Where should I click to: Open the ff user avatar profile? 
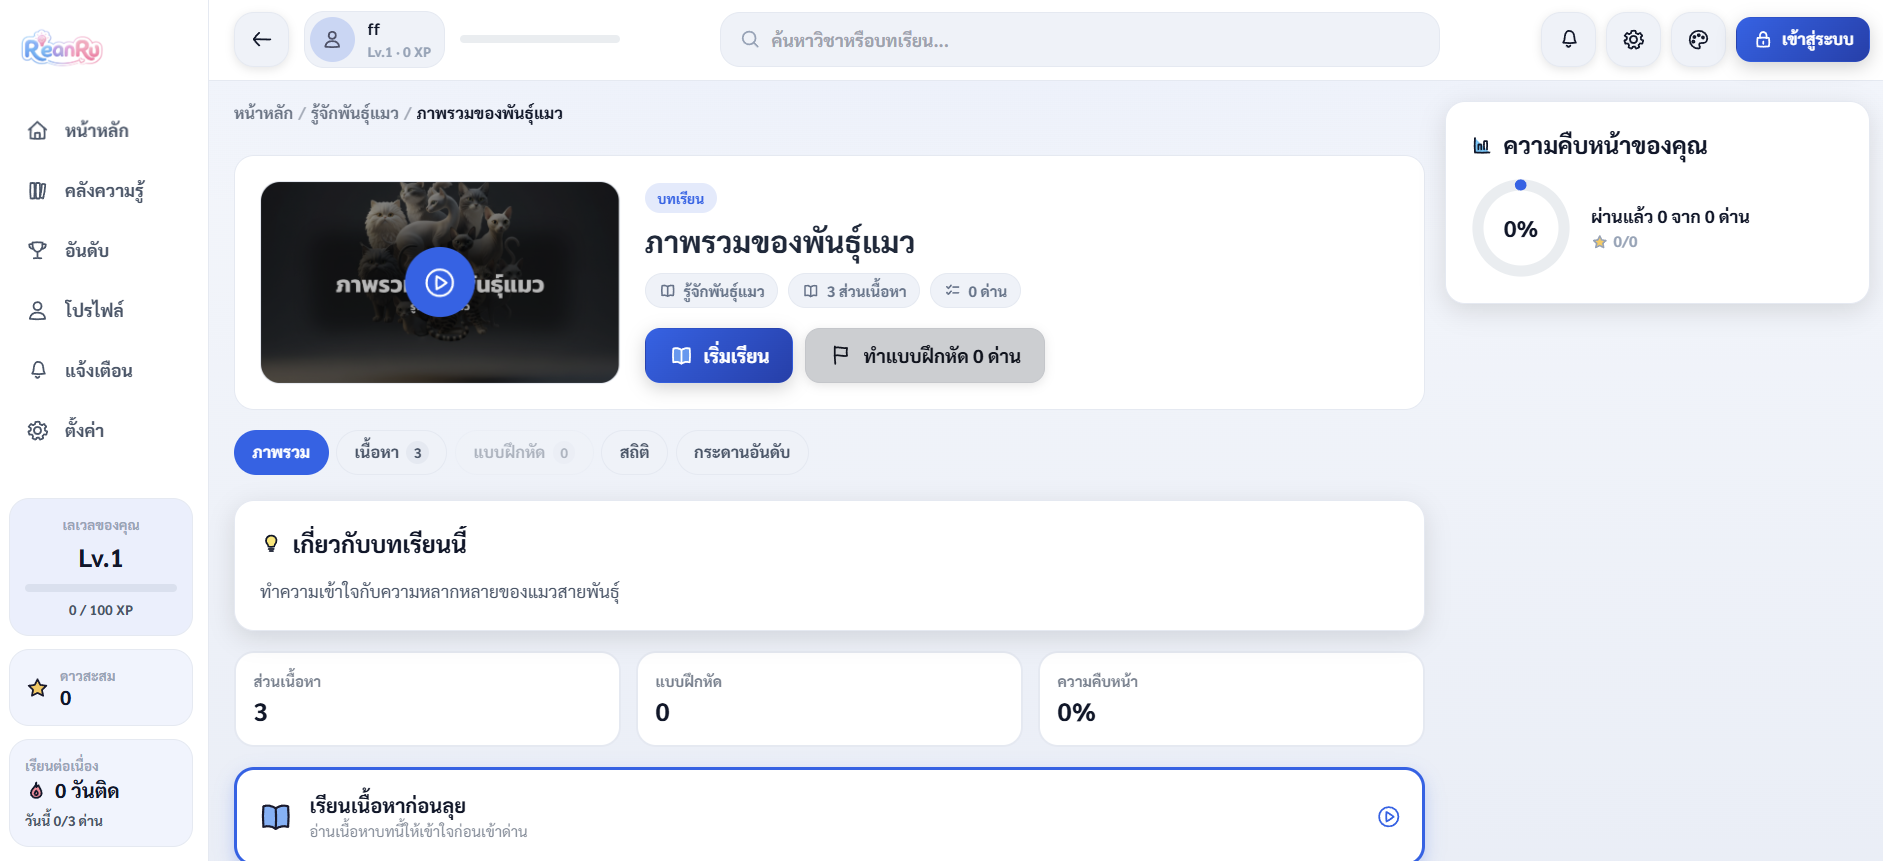pos(332,40)
